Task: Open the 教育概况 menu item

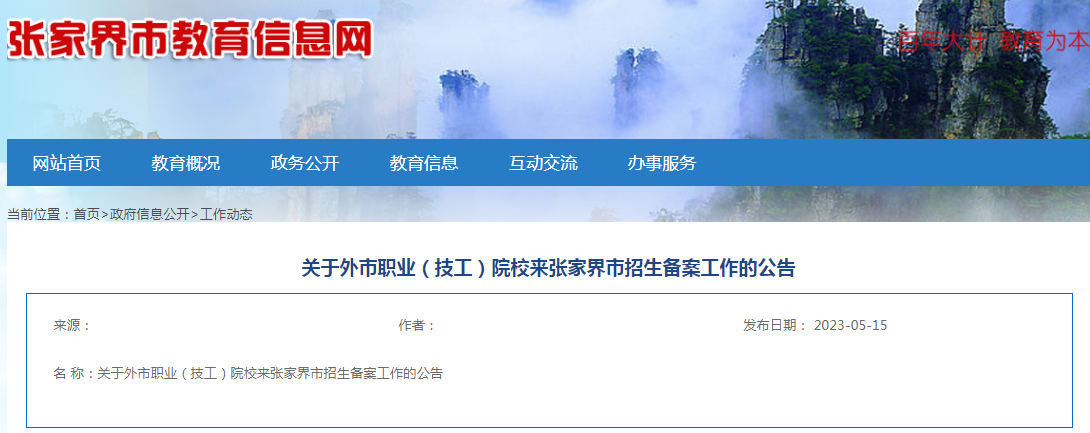Action: [x=186, y=163]
